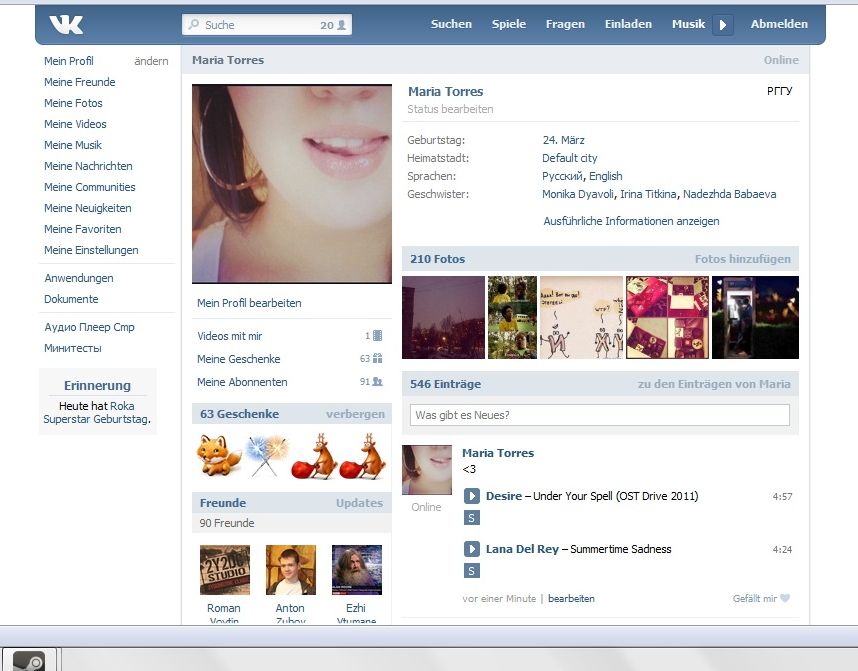Open Meine Nachrichten
The height and width of the screenshot is (671, 858).
pos(88,166)
